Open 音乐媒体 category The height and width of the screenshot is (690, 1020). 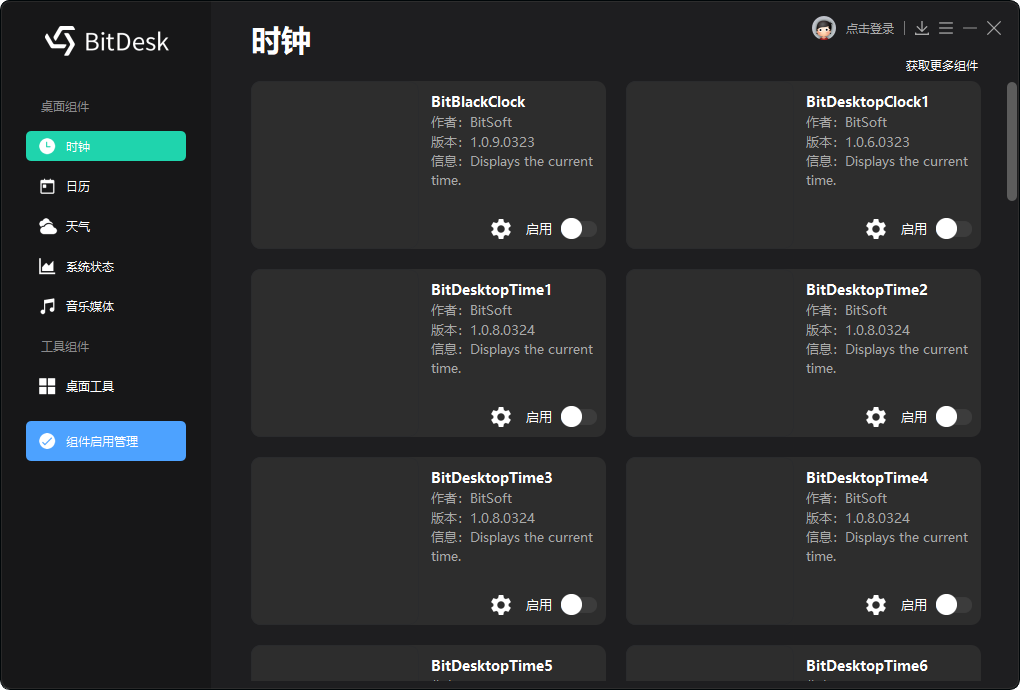tap(106, 306)
